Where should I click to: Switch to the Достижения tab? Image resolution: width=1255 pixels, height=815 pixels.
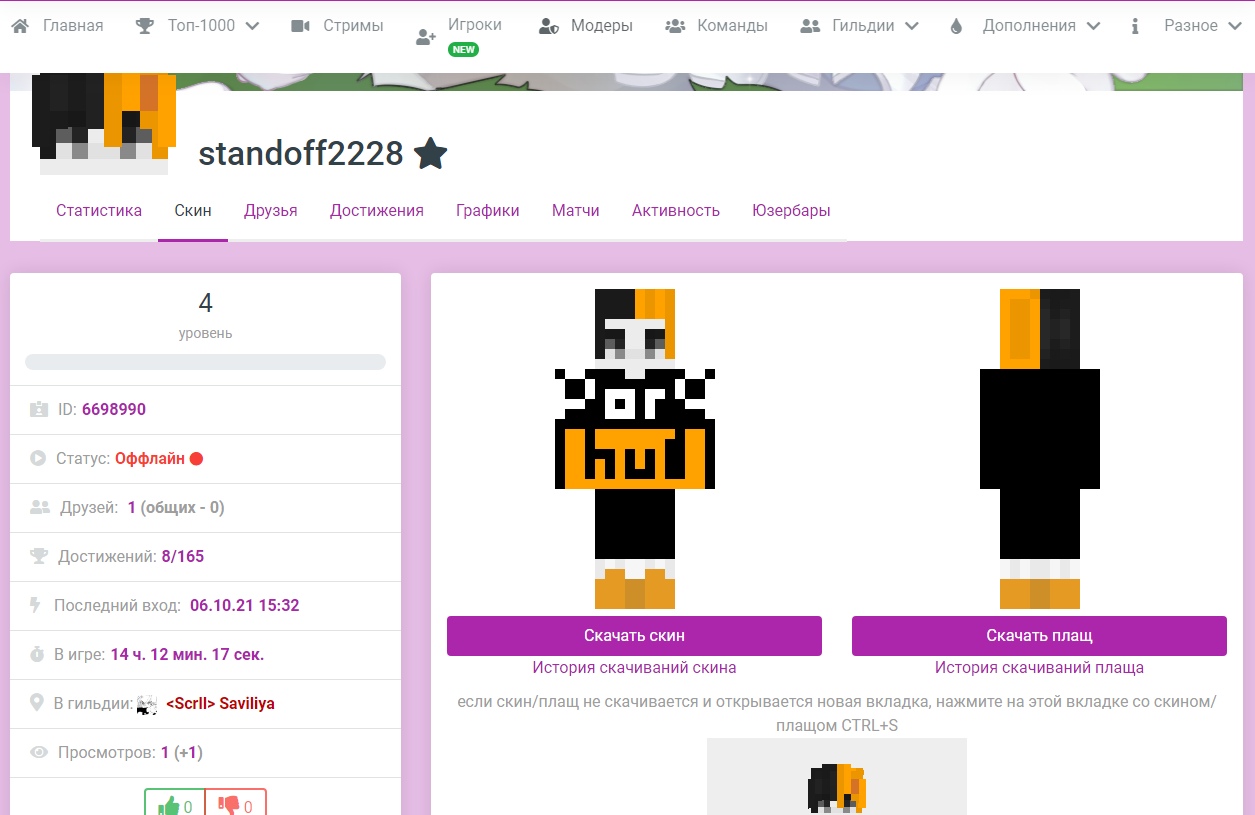pos(376,210)
